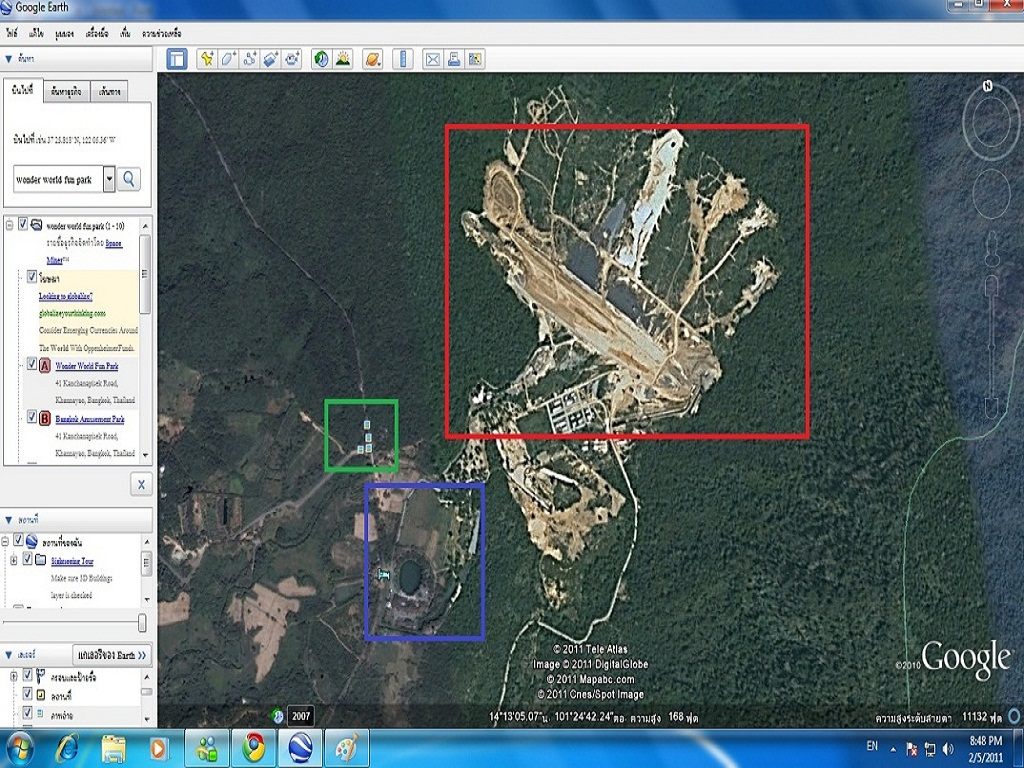Click the volume speaker tray icon
The height and width of the screenshot is (768, 1024).
[948, 749]
